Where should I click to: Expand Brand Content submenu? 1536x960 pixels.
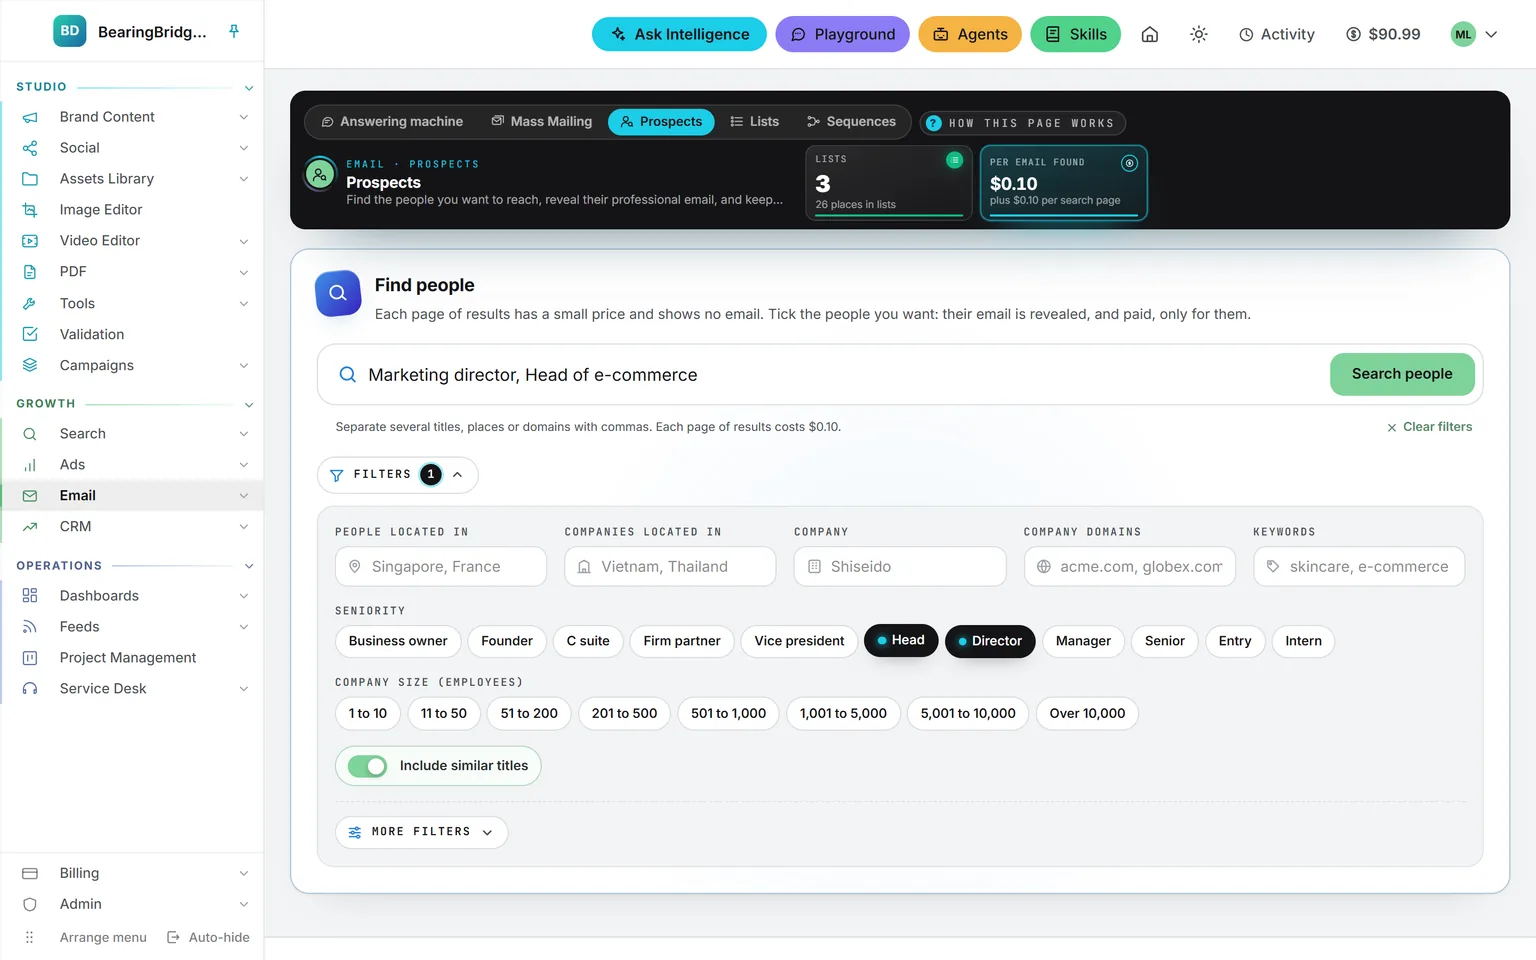[x=243, y=117]
